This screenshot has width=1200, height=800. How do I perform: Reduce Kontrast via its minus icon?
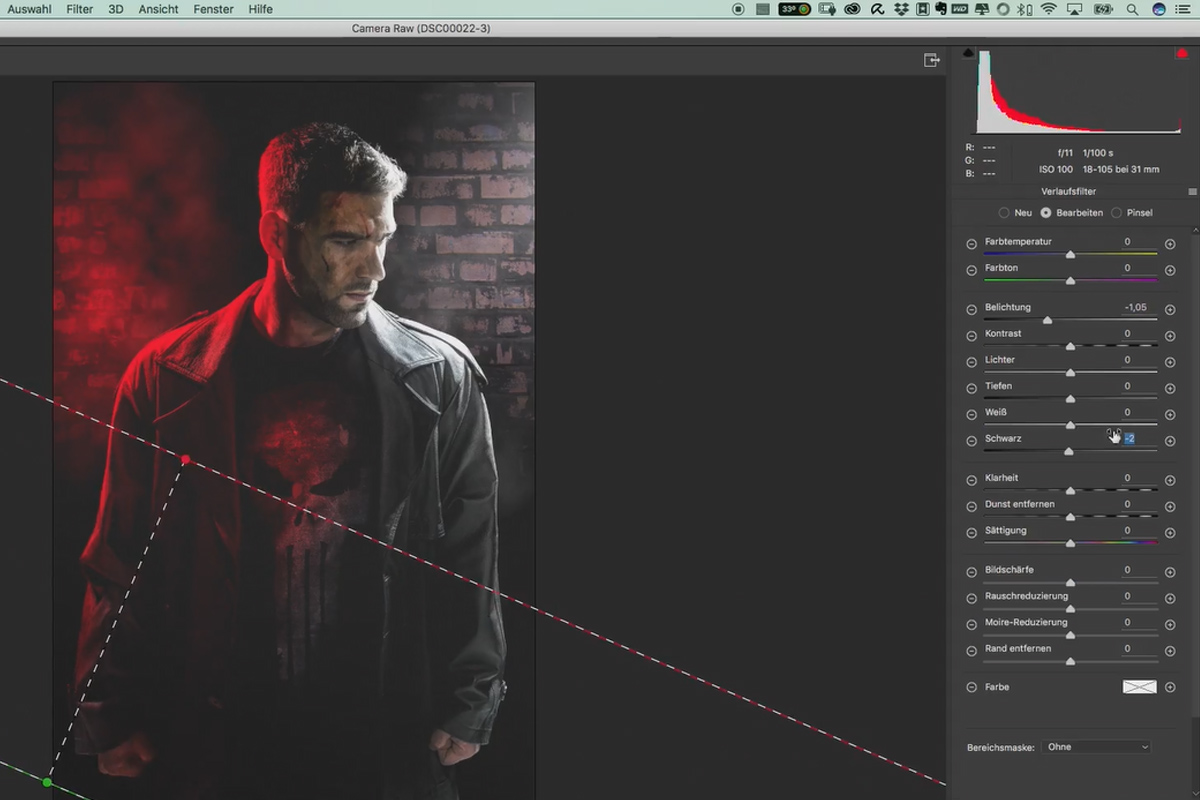point(971,336)
